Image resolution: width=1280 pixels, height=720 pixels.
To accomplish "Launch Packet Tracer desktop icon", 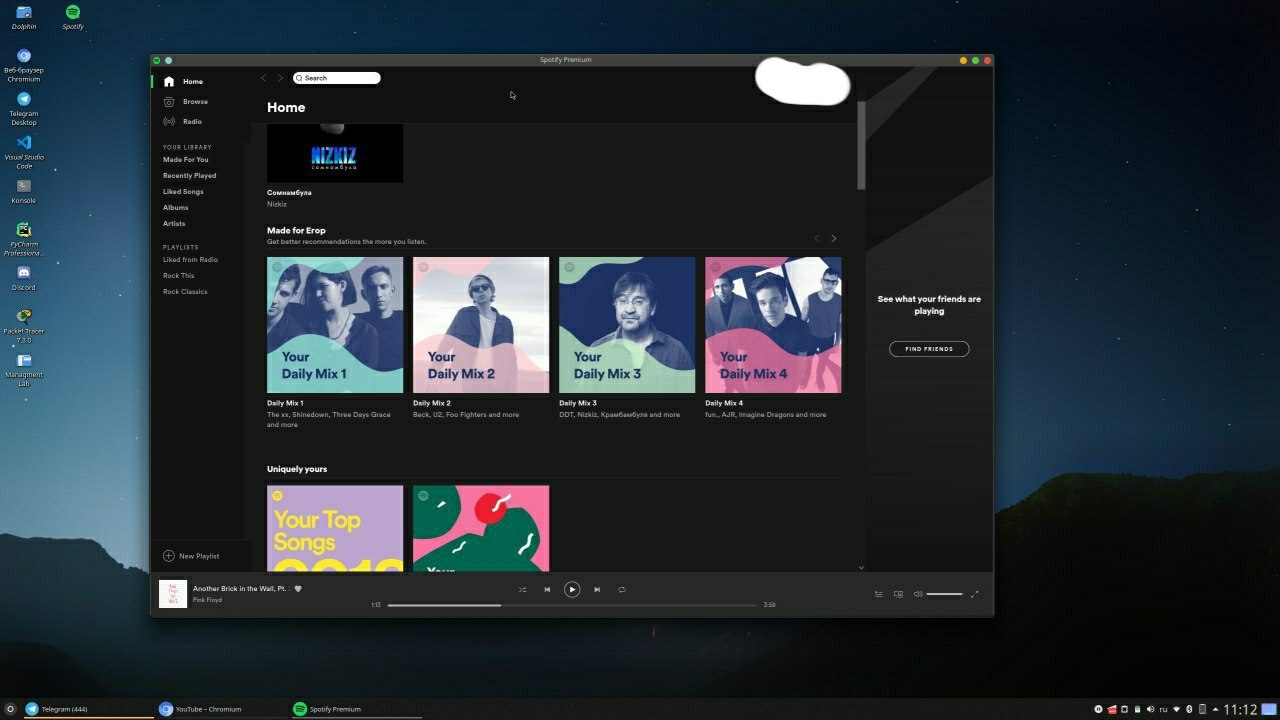I will 24,326.
